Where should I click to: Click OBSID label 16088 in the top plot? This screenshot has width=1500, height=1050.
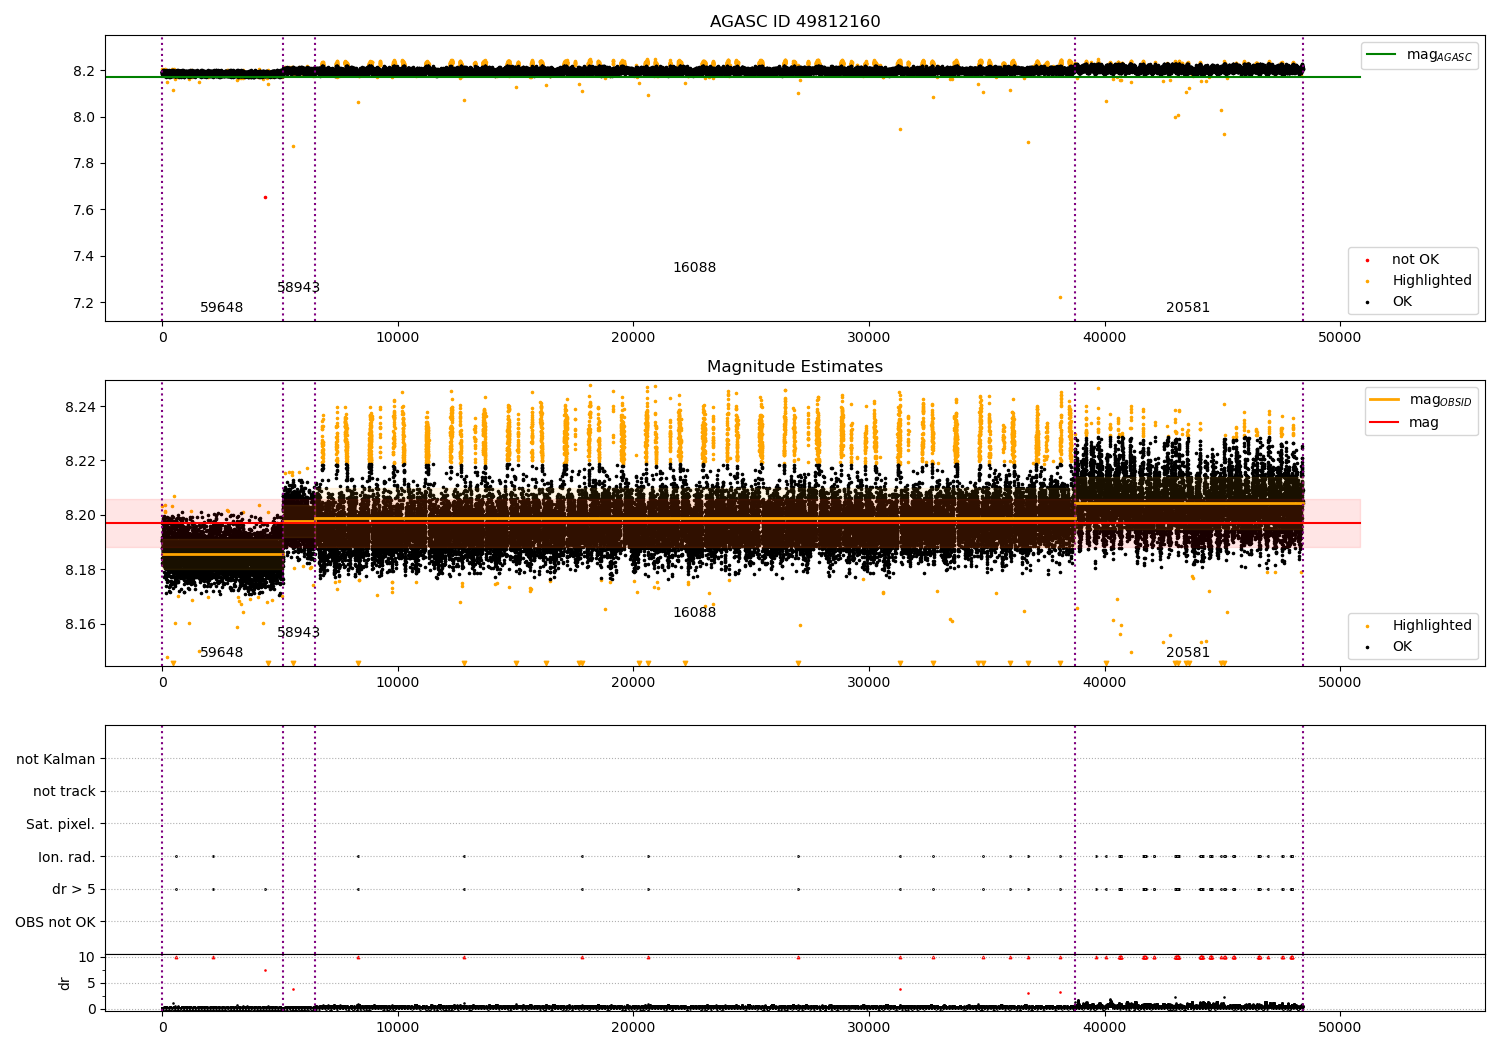click(694, 268)
